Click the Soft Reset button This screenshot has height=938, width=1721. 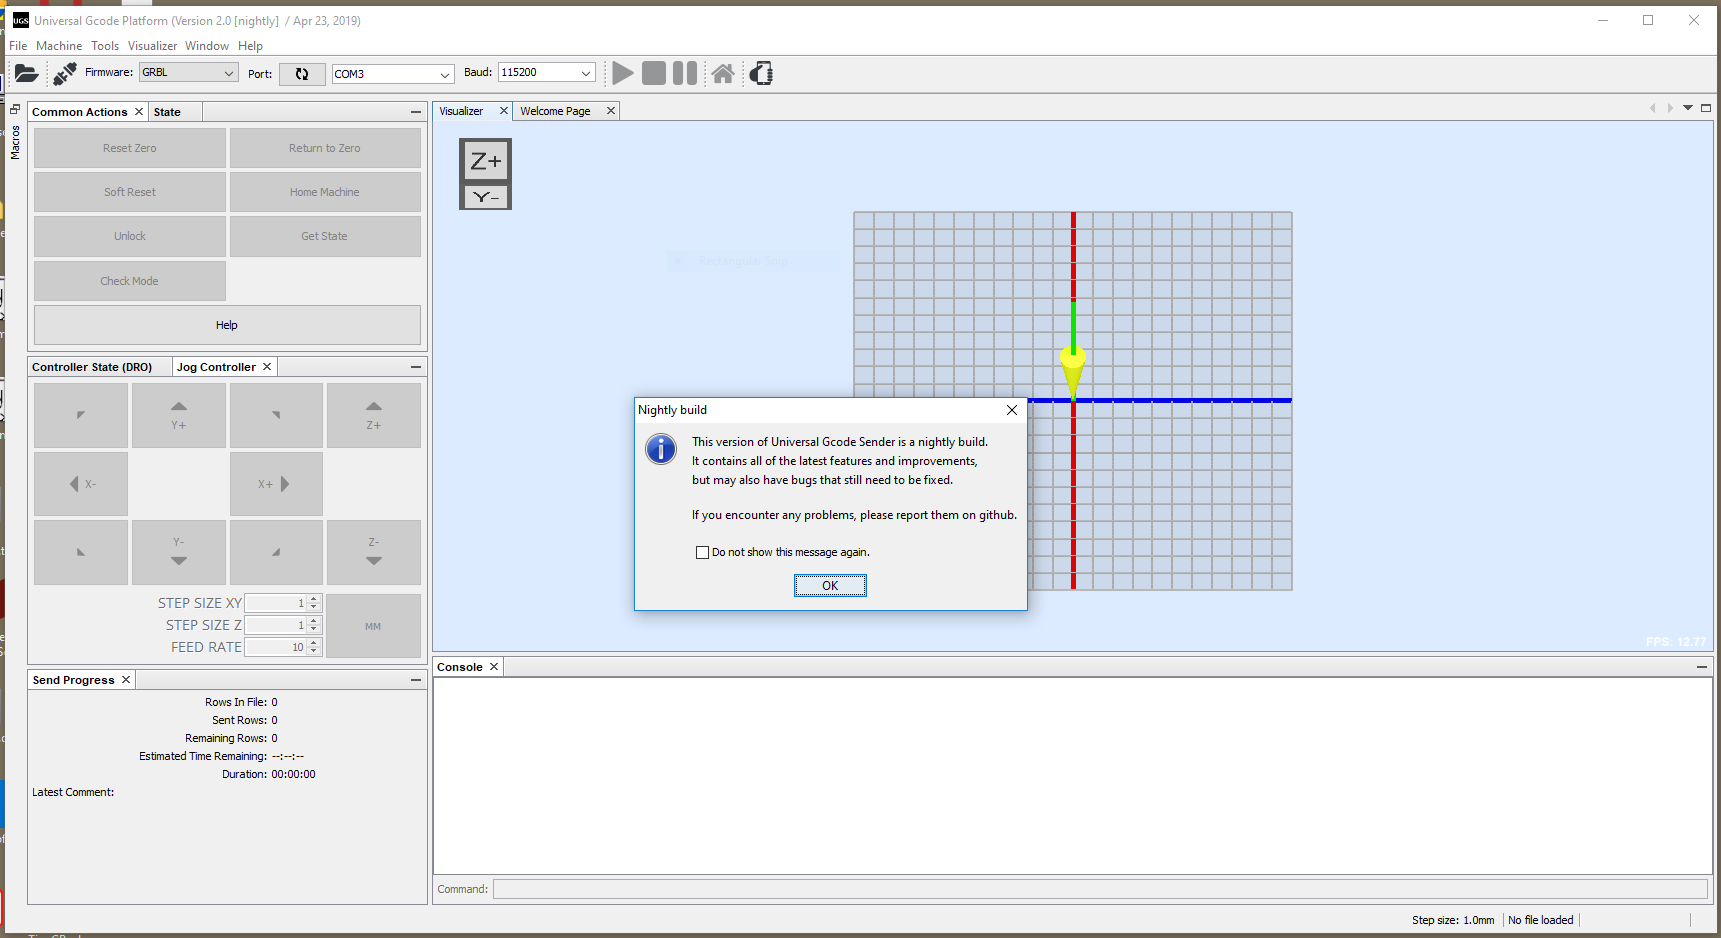130,192
